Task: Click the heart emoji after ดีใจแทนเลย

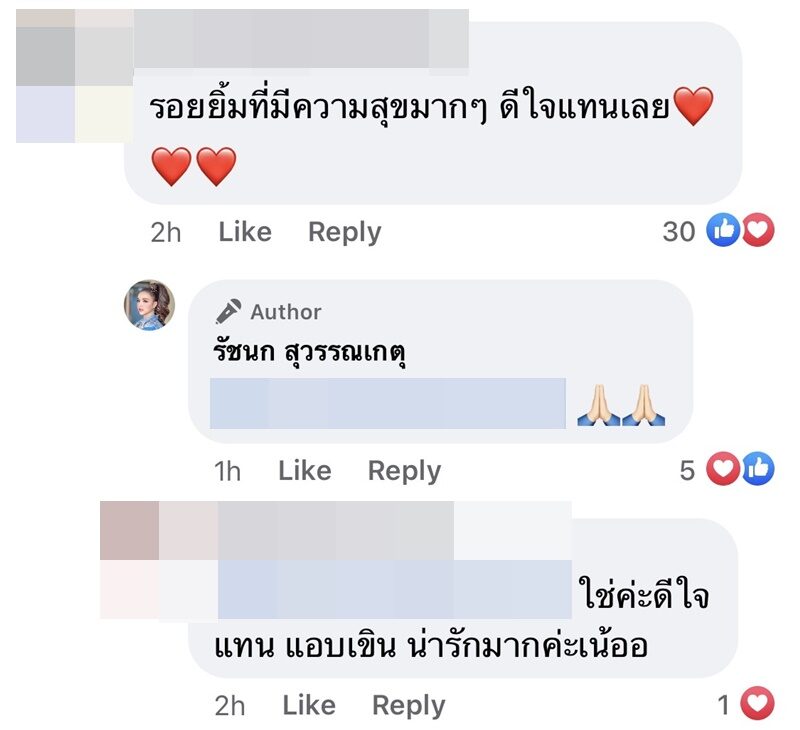Action: coord(693,107)
